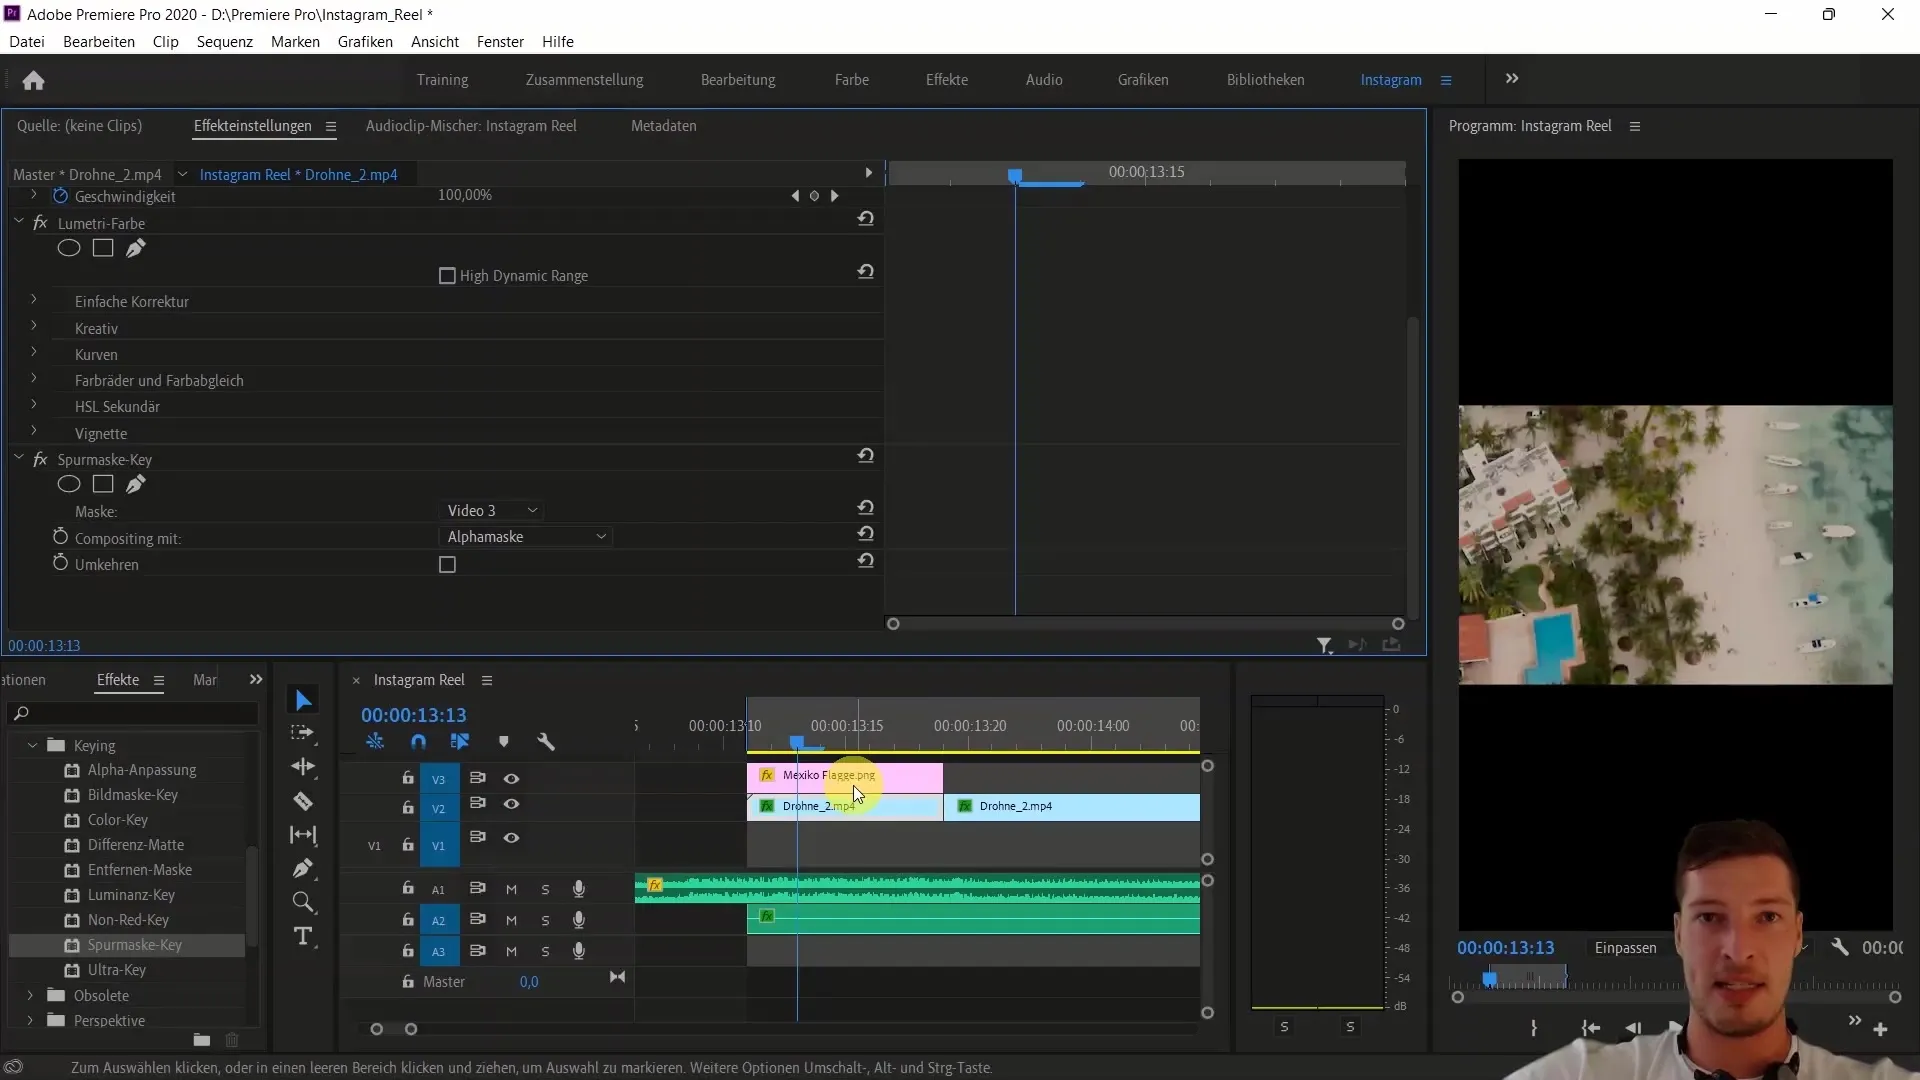Open the effect filter funnel icon
Screen dimensions: 1920x1080
pos(1324,646)
